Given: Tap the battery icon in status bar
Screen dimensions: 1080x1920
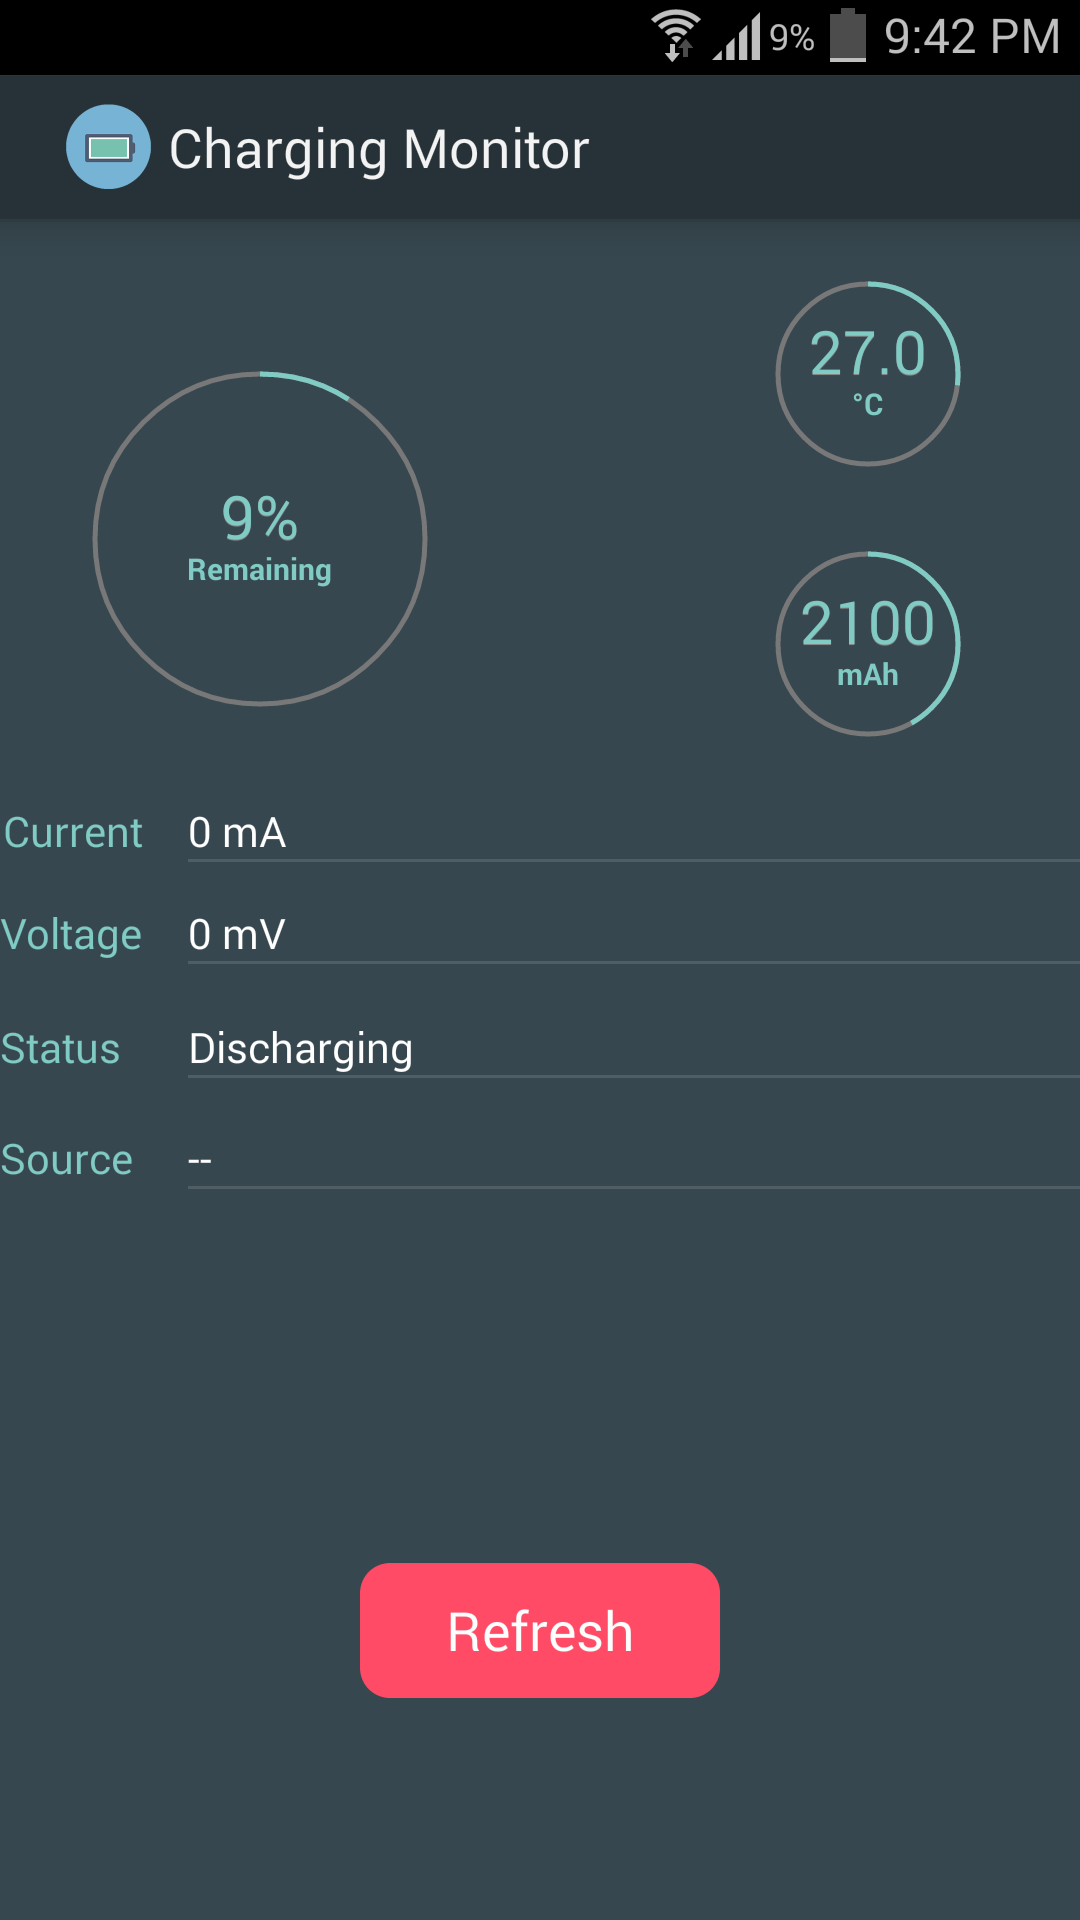Looking at the screenshot, I should [848, 35].
